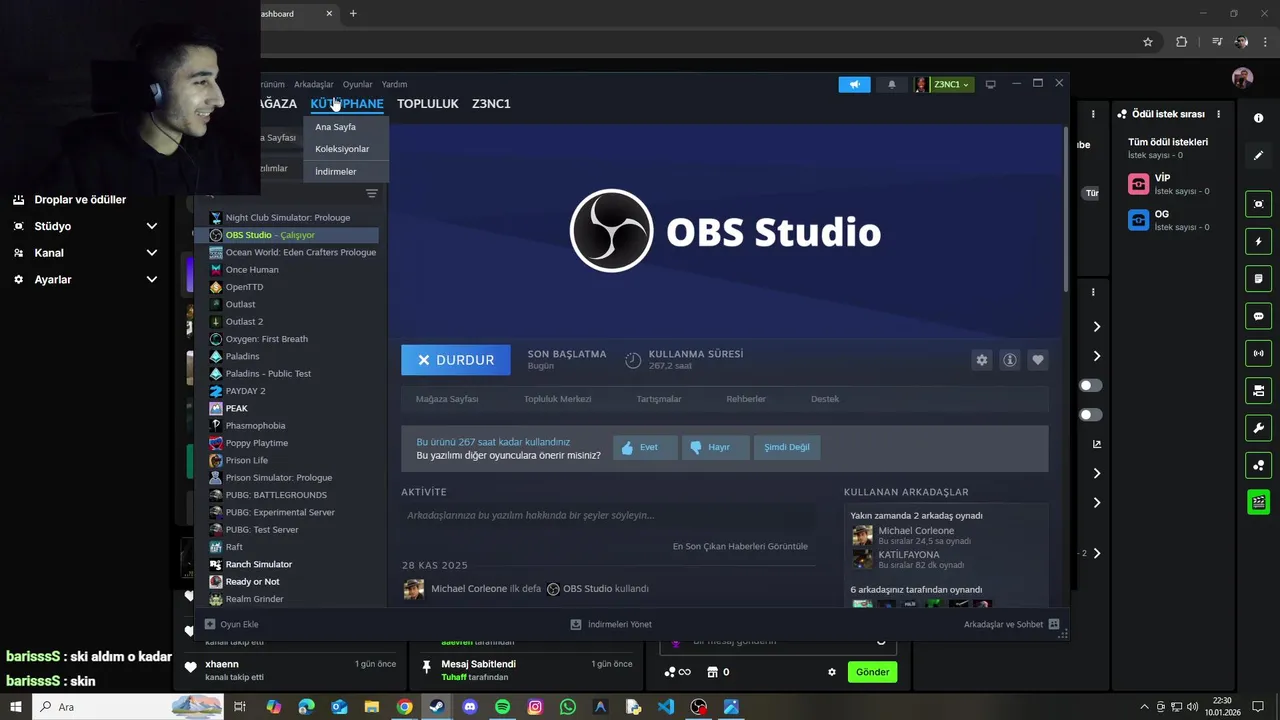Select Phasmophobia in library list

[x=255, y=426]
